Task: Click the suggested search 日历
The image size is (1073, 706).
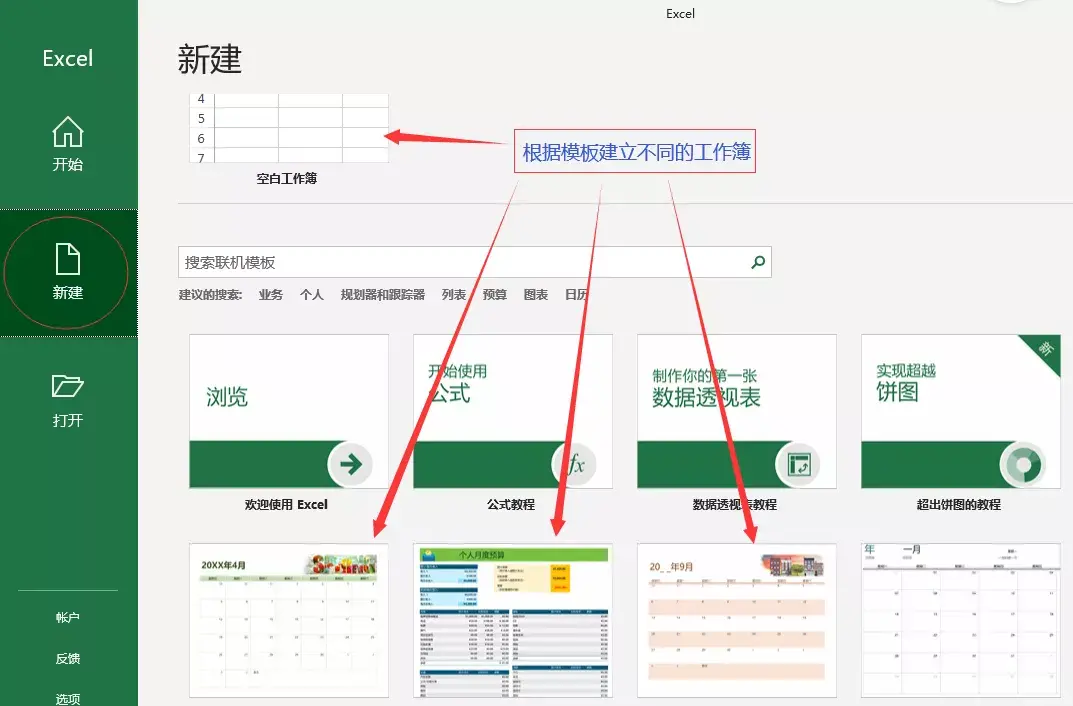Action: (x=578, y=294)
